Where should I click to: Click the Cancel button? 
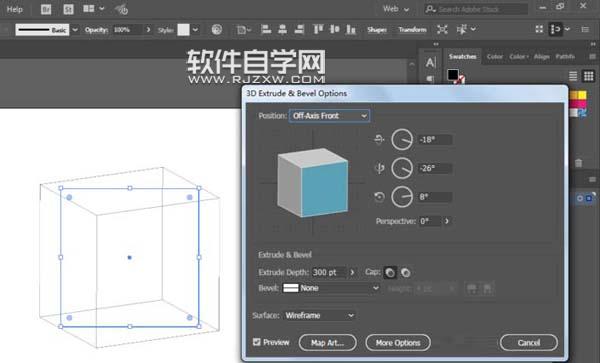[528, 342]
